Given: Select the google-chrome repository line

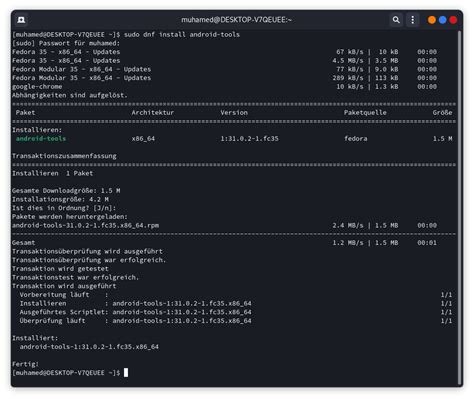Looking at the screenshot, I should click(x=224, y=86).
